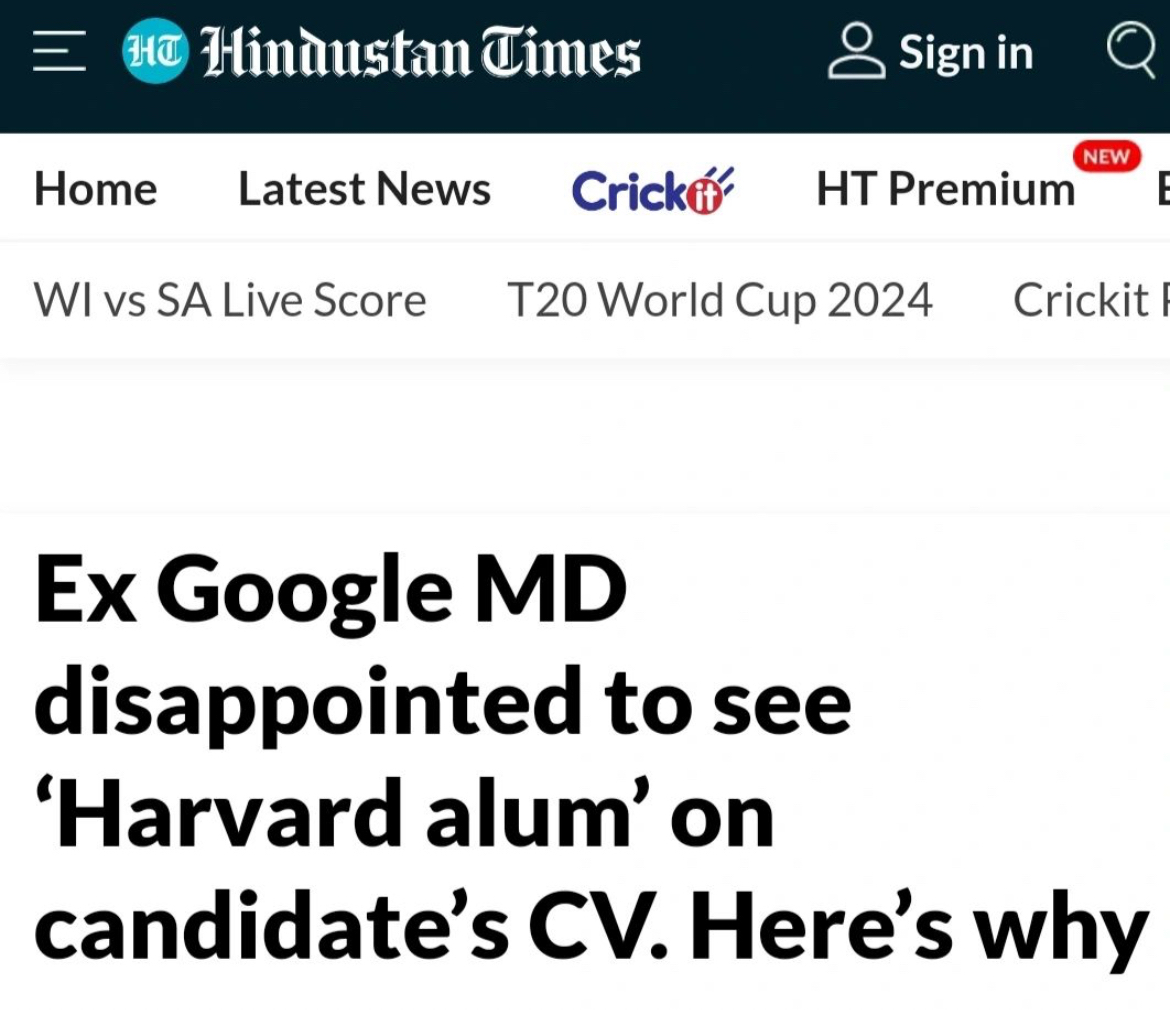The height and width of the screenshot is (1010, 1170).
Task: Select the cut-off tab after HT Premium
Action: coord(1162,189)
